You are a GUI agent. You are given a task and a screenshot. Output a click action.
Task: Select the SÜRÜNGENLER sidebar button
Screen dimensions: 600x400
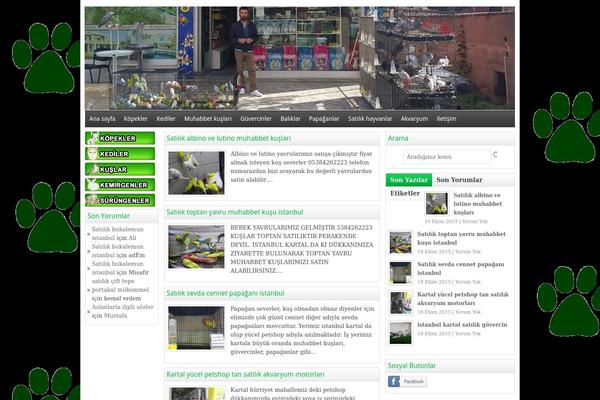pyautogui.click(x=120, y=200)
